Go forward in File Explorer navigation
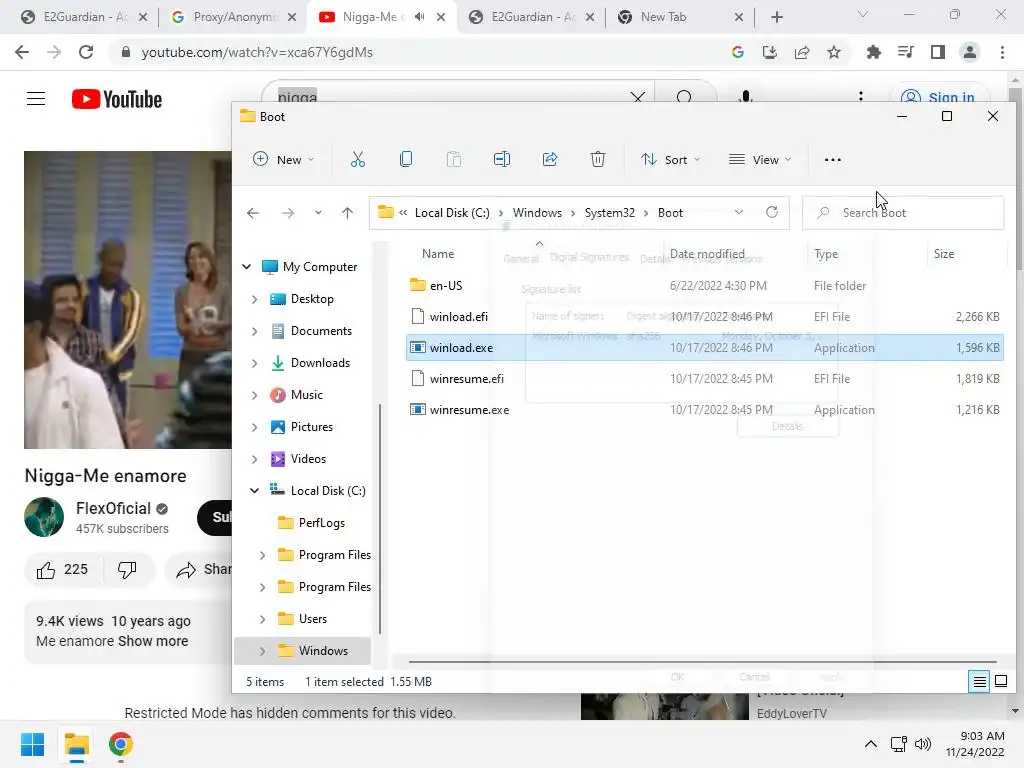The width and height of the screenshot is (1024, 768). tap(287, 213)
